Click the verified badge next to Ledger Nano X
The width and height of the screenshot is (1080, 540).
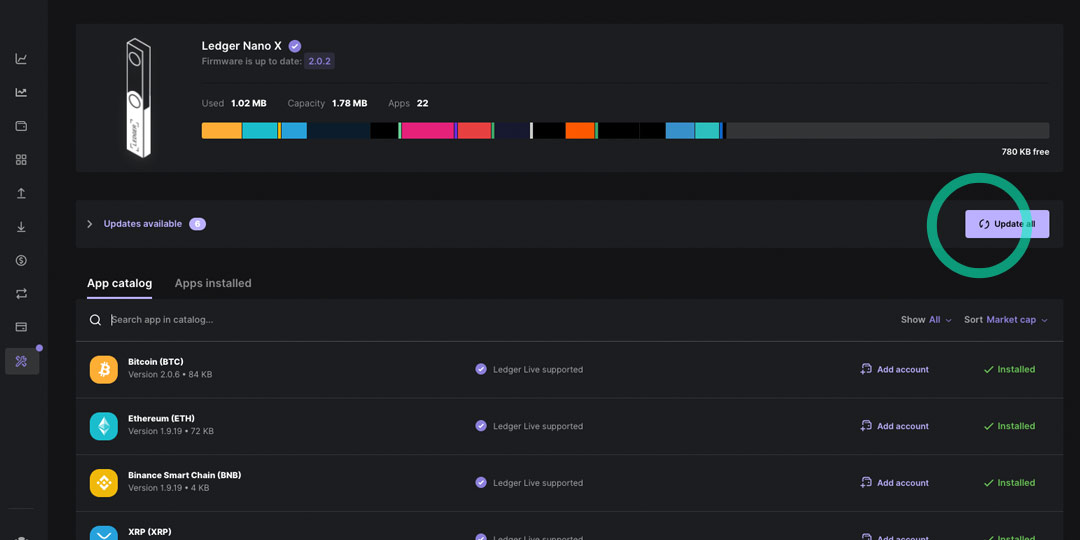coord(295,46)
